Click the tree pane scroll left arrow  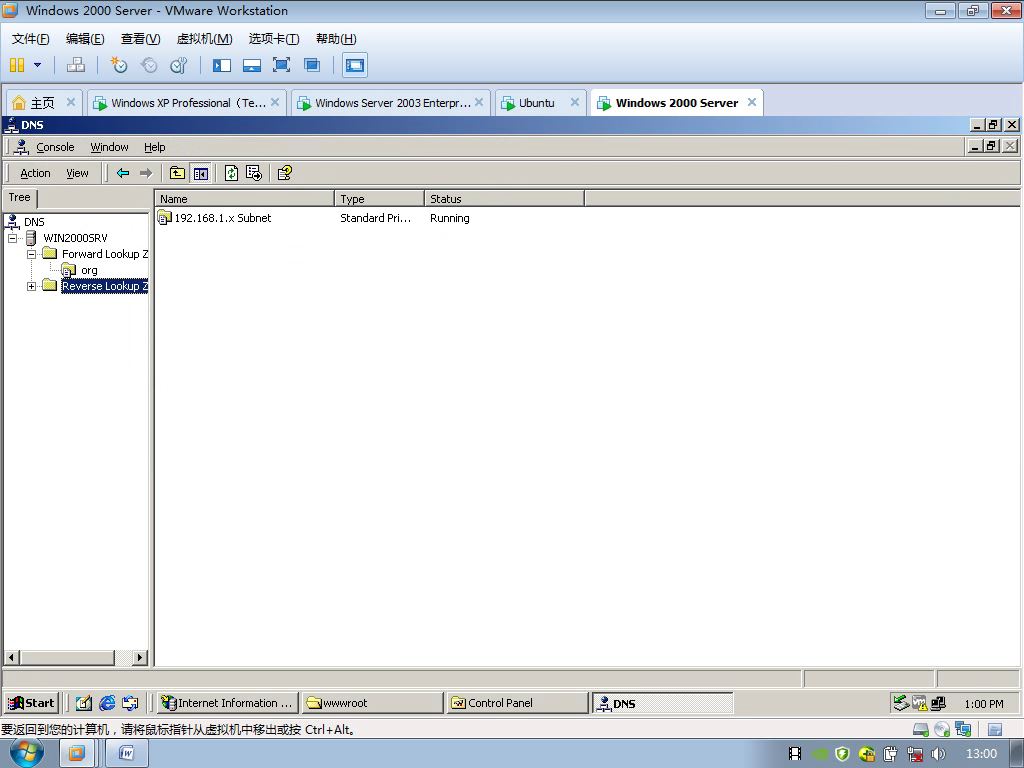(12, 657)
